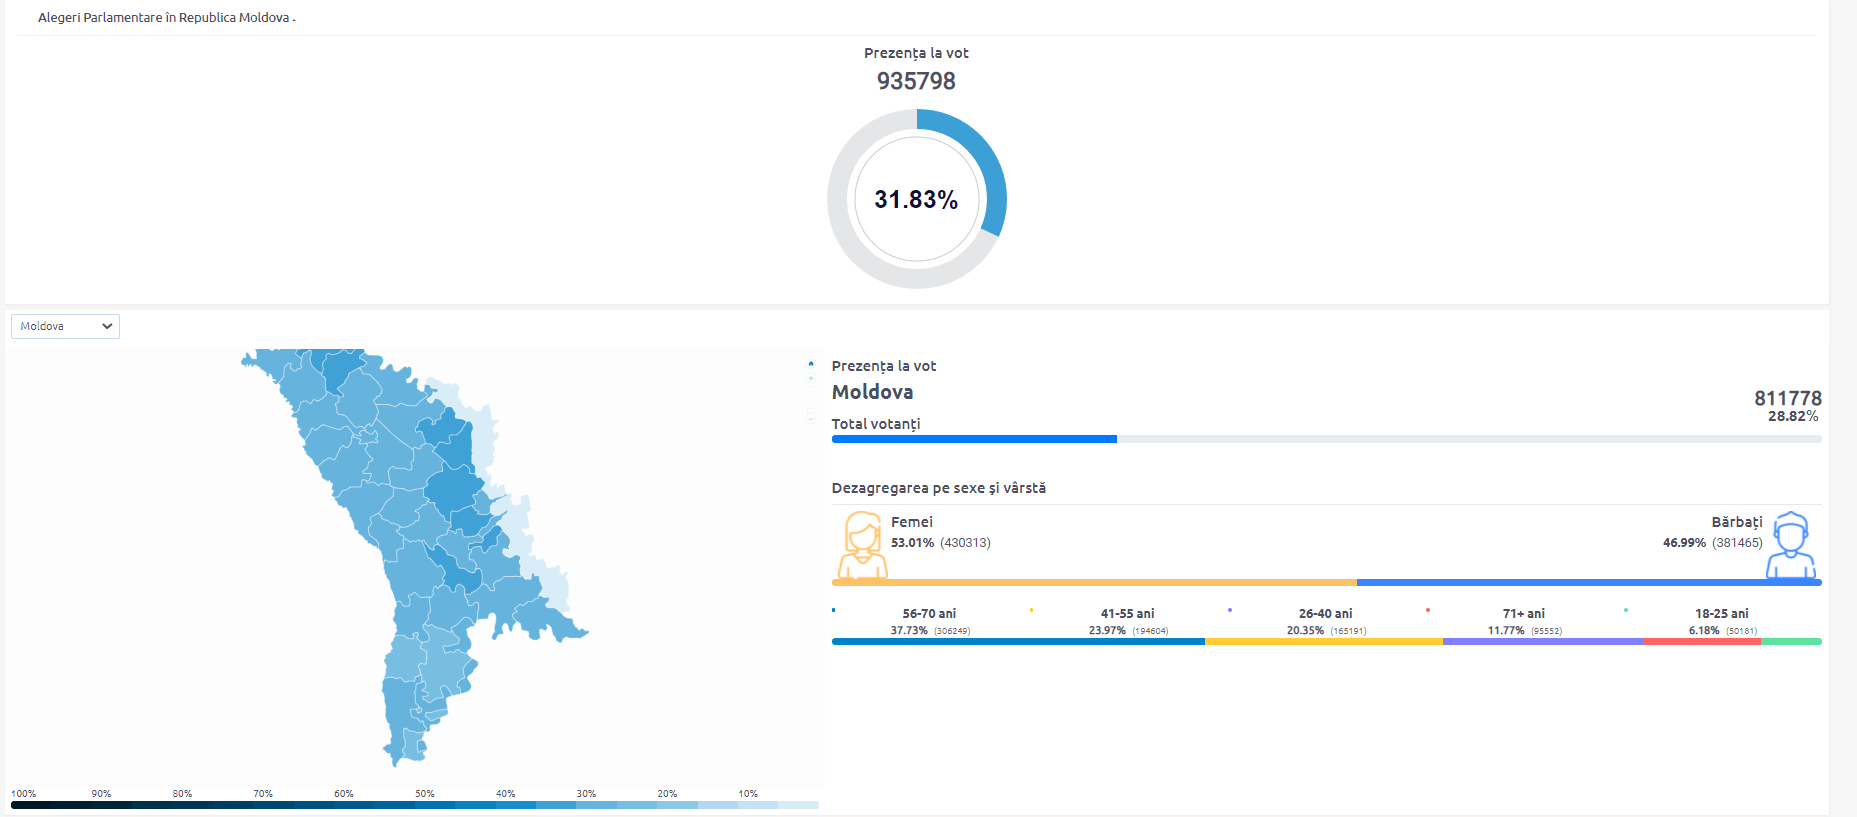Viewport: 1857px width, 817px height.
Task: Click the red dot beside 71+ ani
Action: [x=1427, y=610]
